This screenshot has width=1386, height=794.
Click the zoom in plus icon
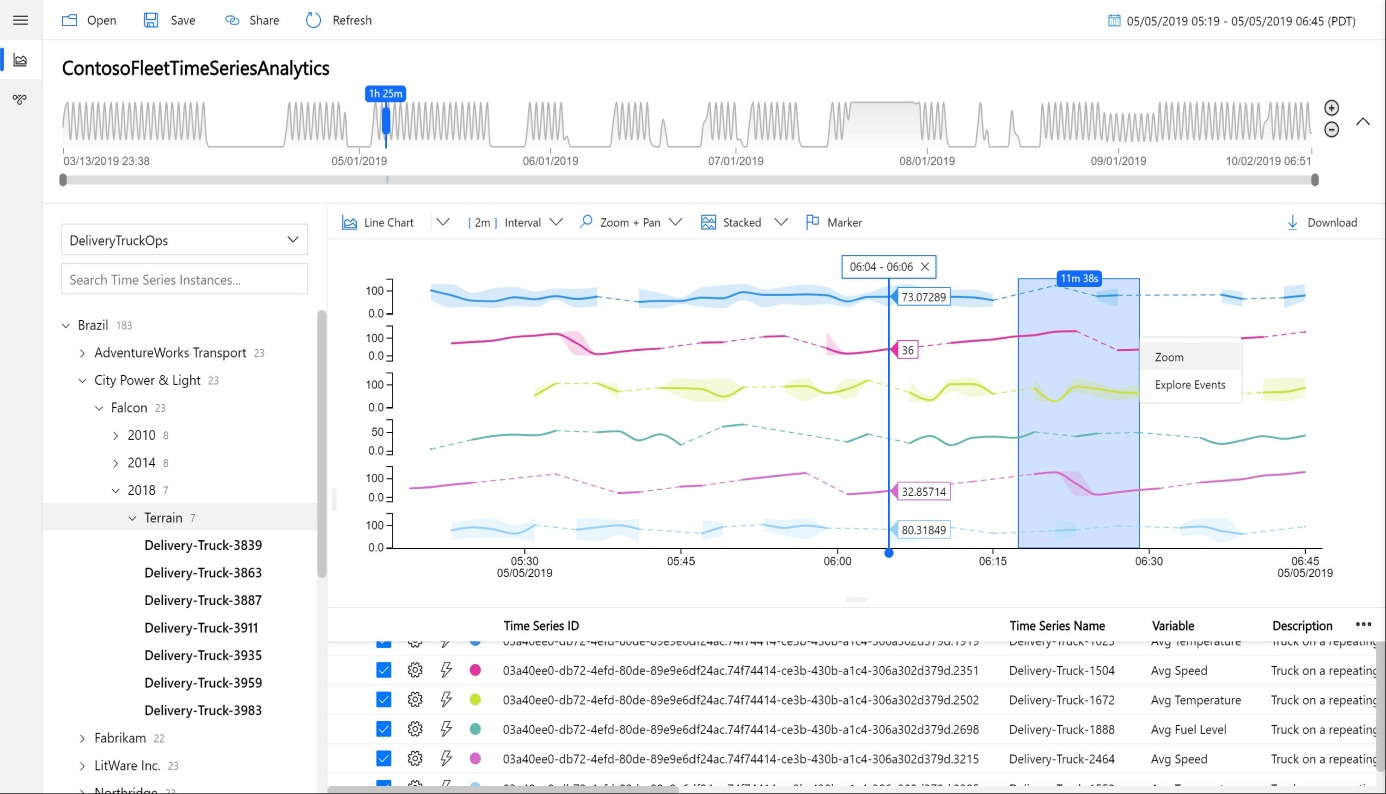click(x=1331, y=108)
